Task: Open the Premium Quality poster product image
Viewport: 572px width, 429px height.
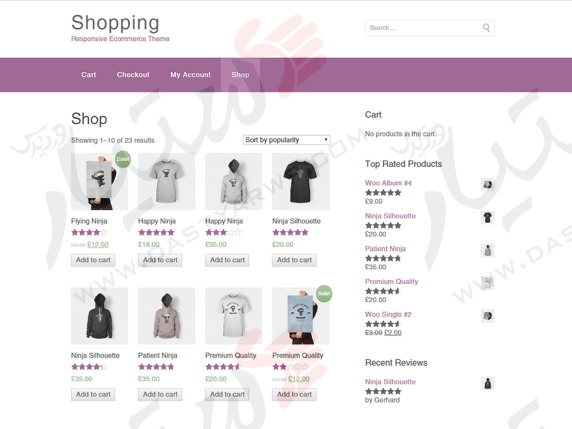Action: coord(301,316)
